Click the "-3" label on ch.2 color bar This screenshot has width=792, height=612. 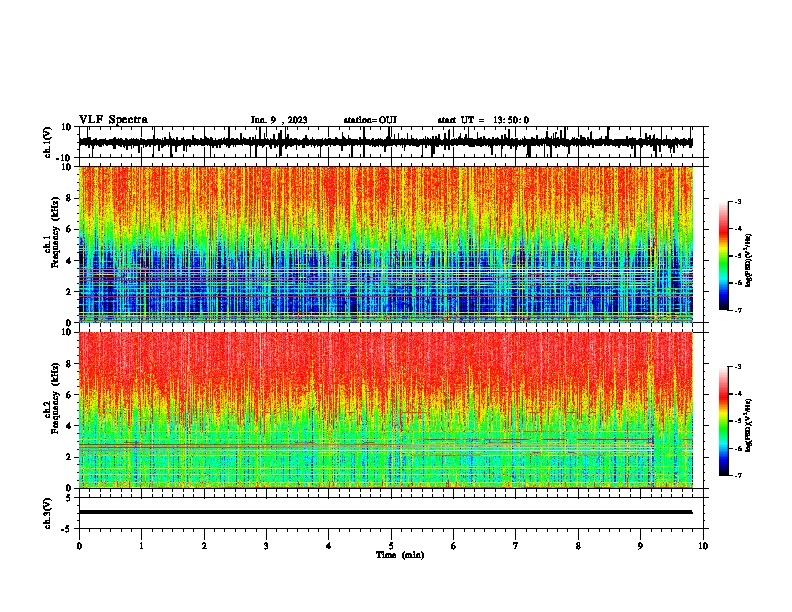[737, 367]
